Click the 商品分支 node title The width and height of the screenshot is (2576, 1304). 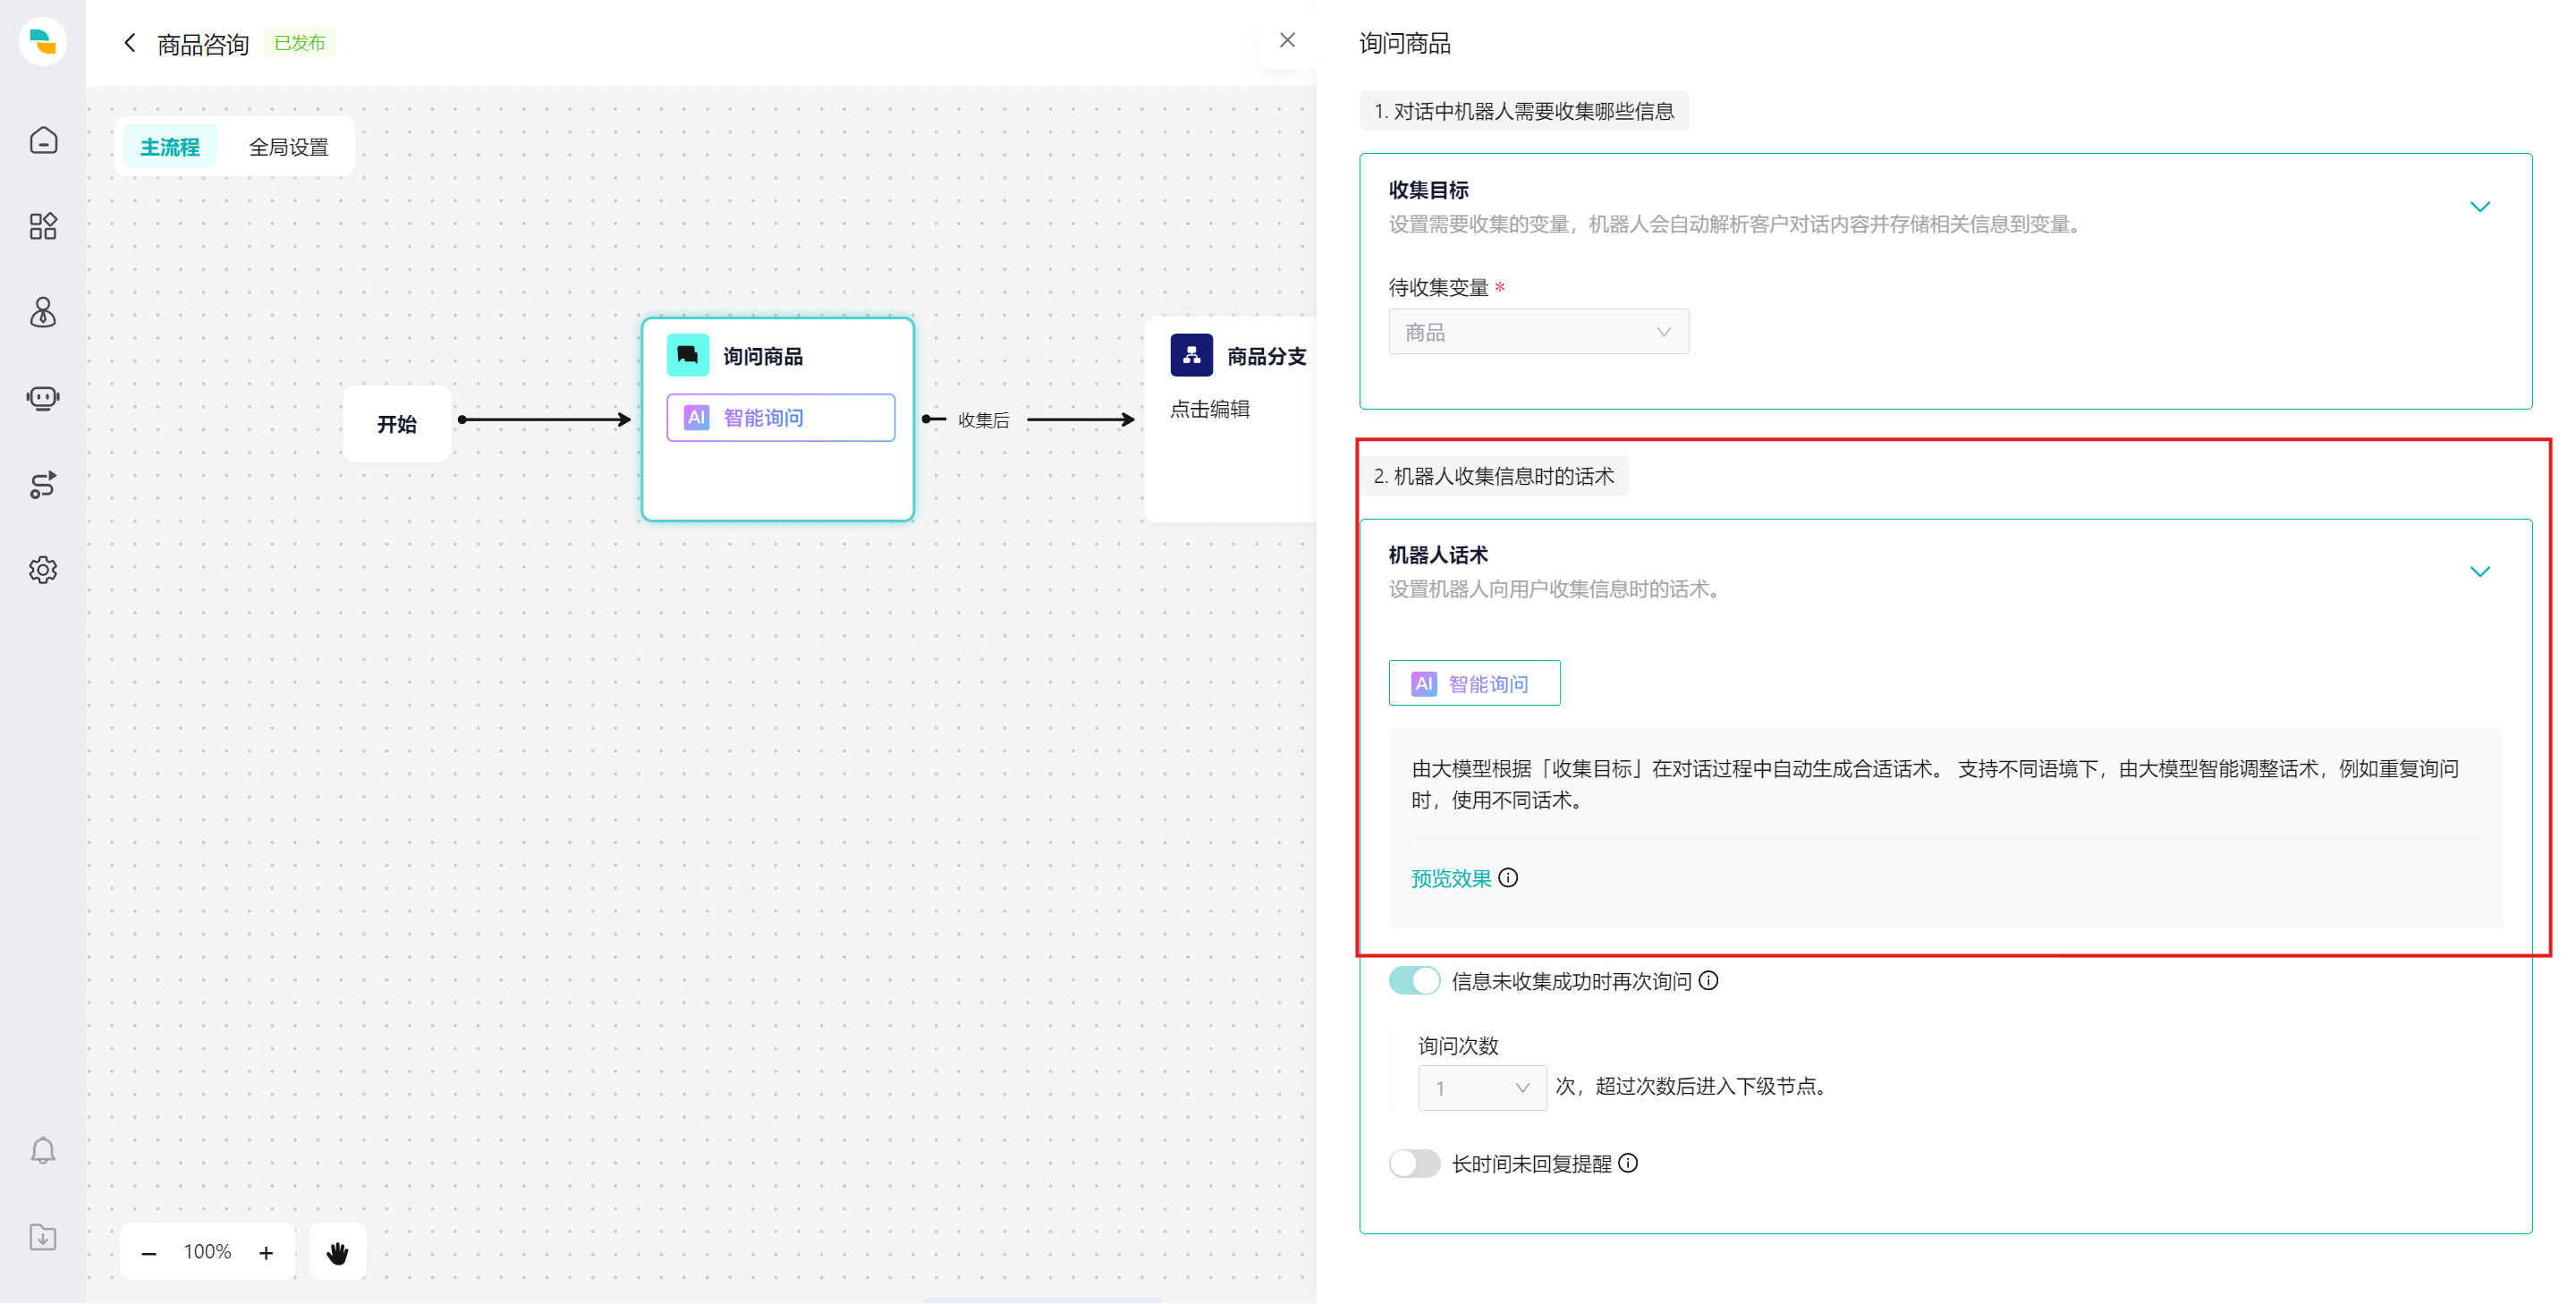(x=1266, y=356)
